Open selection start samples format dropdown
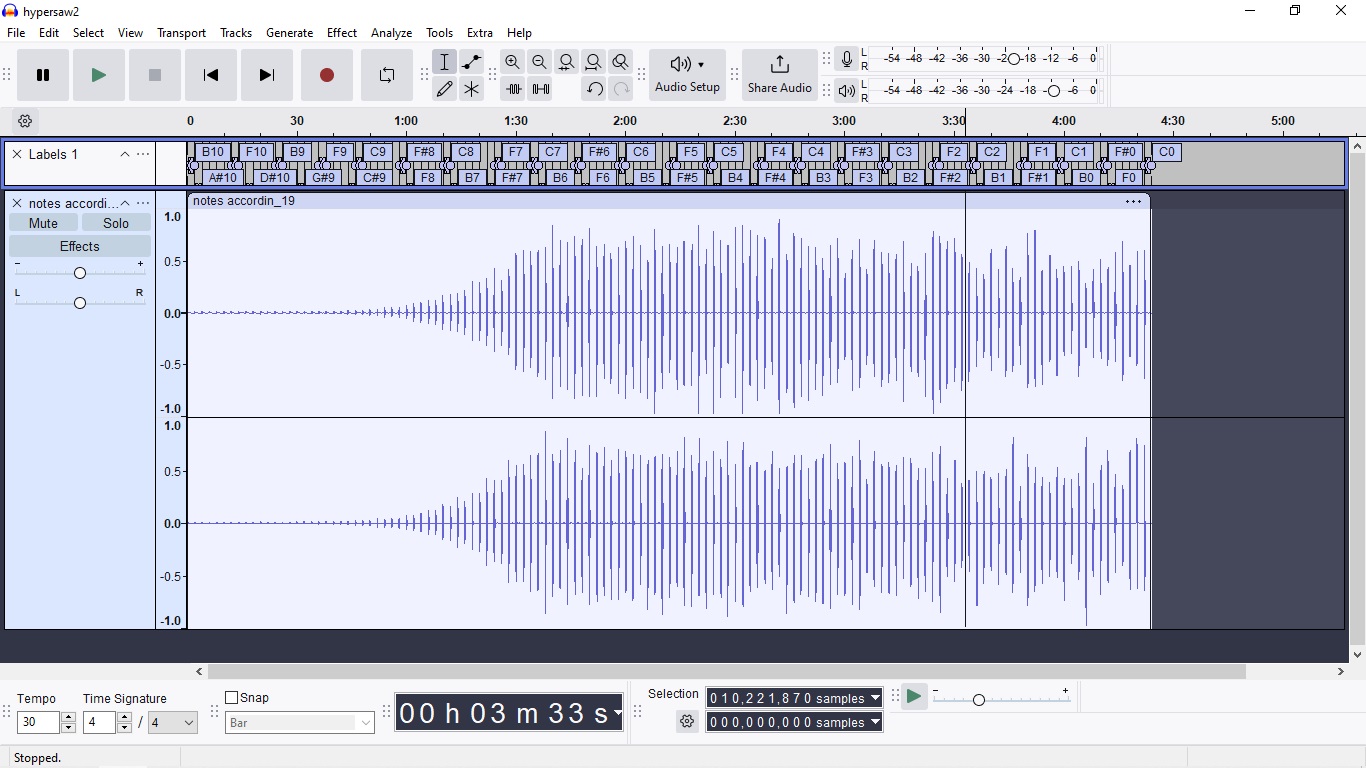Image resolution: width=1366 pixels, height=768 pixels. click(876, 698)
